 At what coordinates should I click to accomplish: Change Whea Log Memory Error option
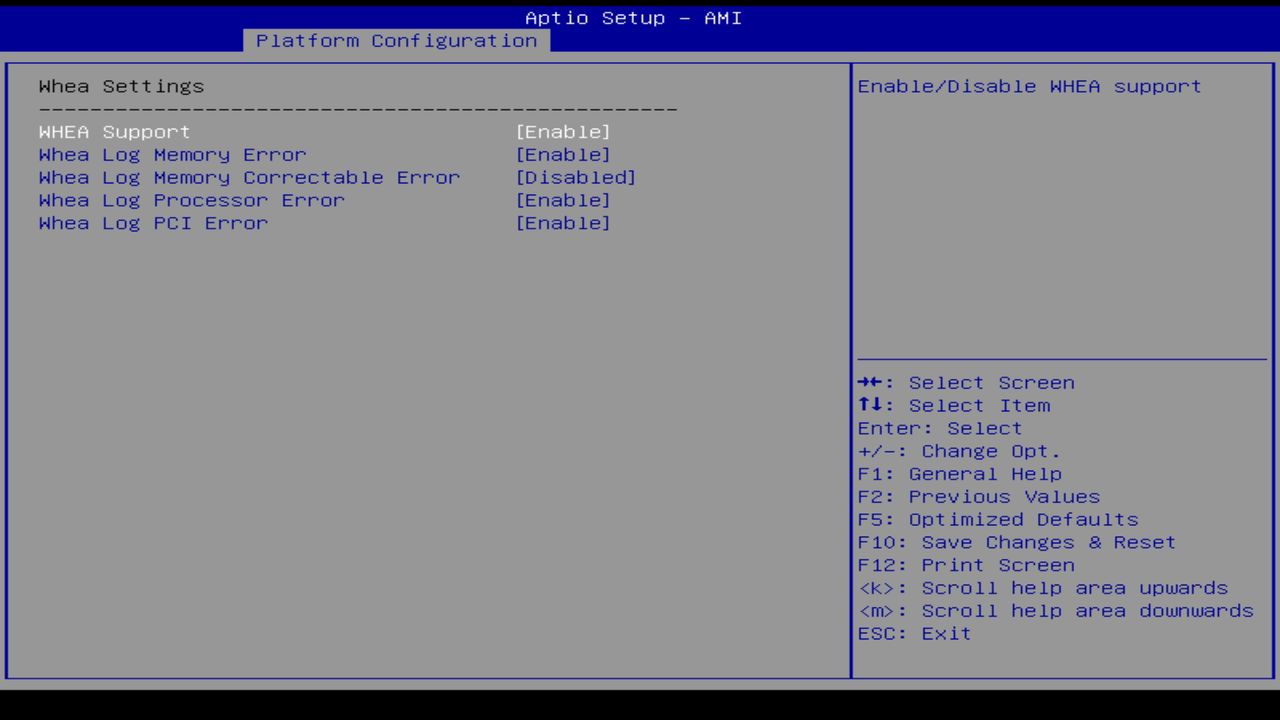pos(171,154)
